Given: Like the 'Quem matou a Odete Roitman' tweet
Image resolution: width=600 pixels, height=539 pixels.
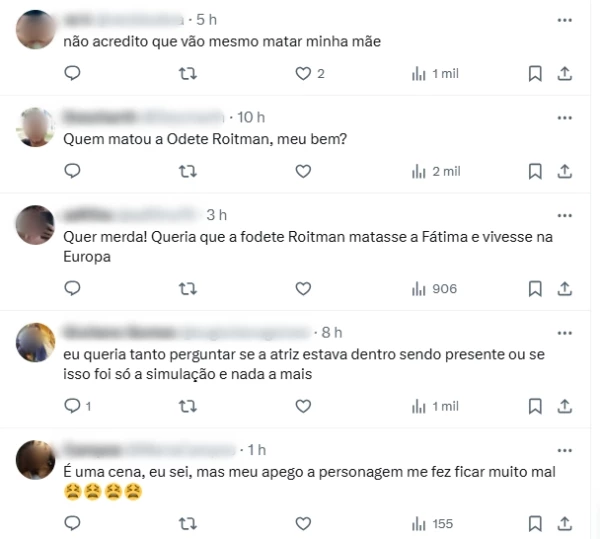Looking at the screenshot, I should coord(303,171).
